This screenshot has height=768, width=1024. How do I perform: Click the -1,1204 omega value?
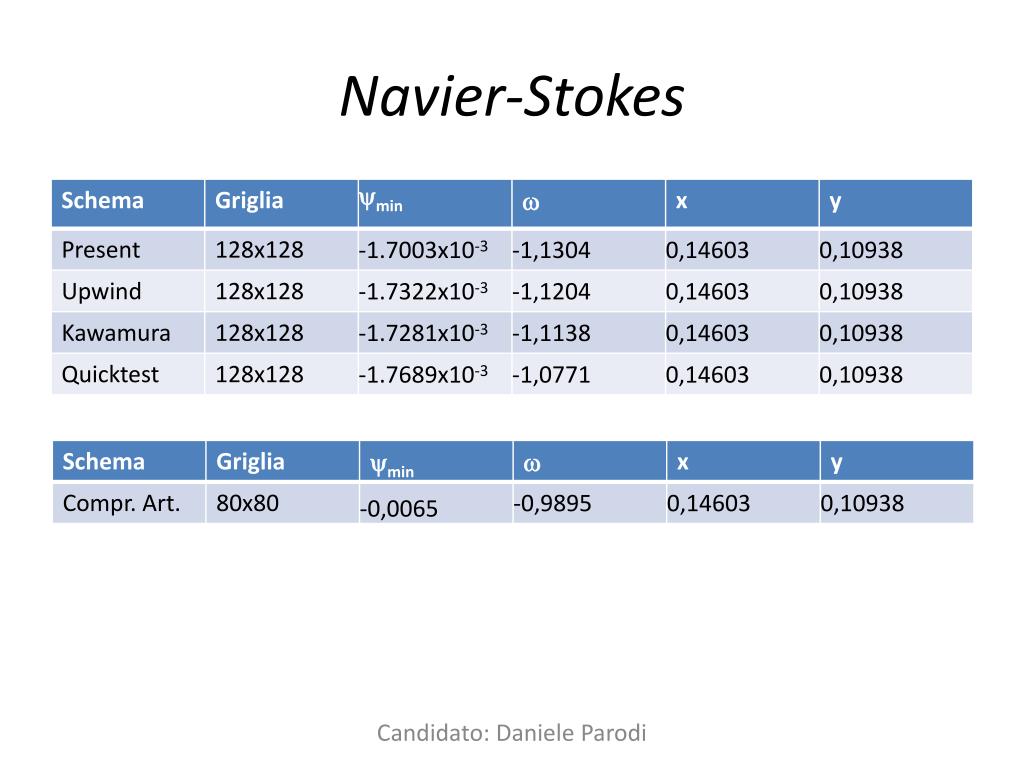[x=551, y=291]
